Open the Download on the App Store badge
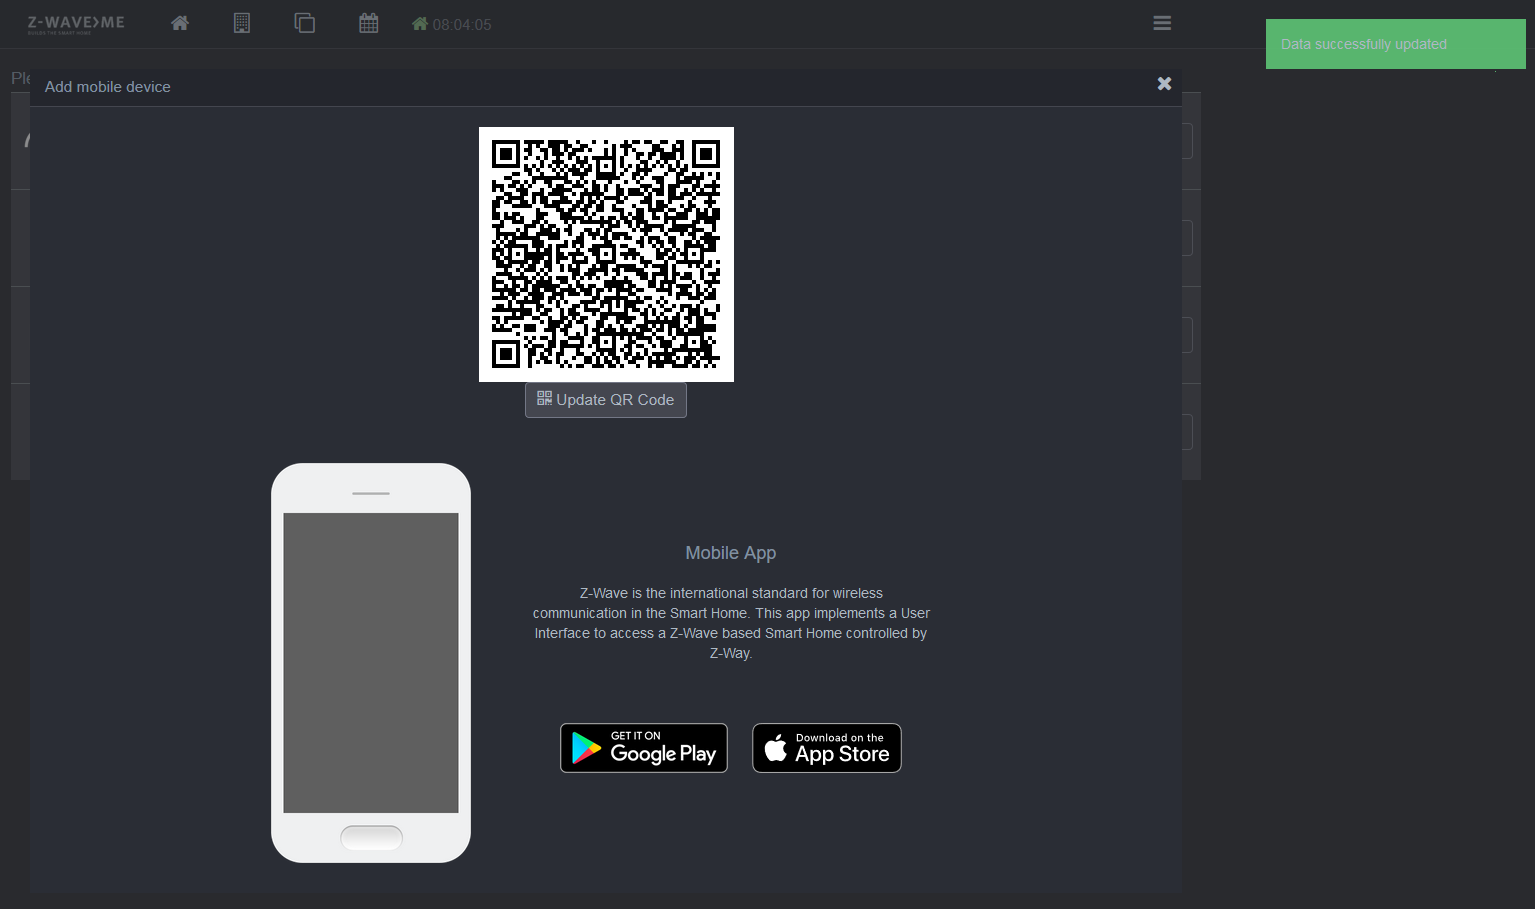The image size is (1535, 909). (x=827, y=748)
